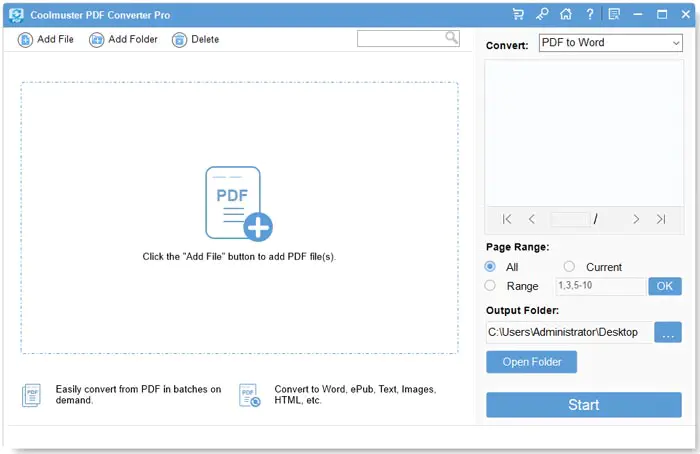This screenshot has width=700, height=454.
Task: Minimize the Coolmuster window
Action: [638, 15]
